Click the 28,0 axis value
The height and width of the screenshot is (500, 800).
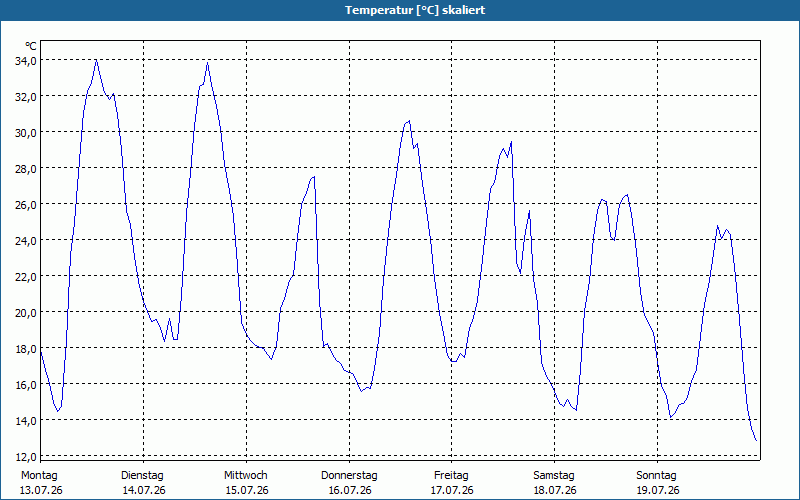tap(26, 168)
